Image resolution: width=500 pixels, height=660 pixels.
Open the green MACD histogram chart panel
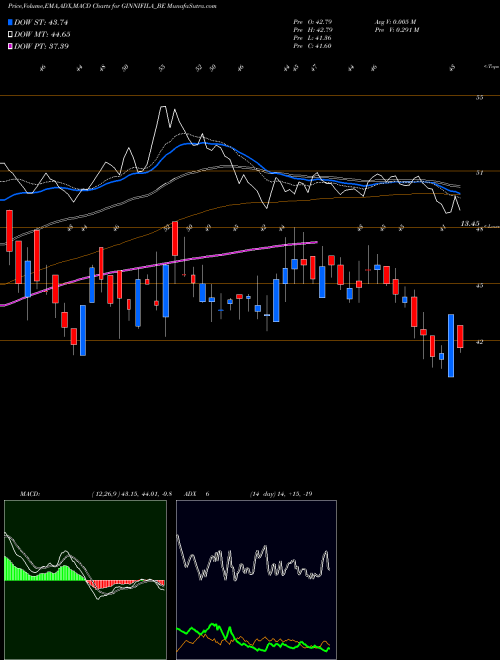click(x=85, y=580)
